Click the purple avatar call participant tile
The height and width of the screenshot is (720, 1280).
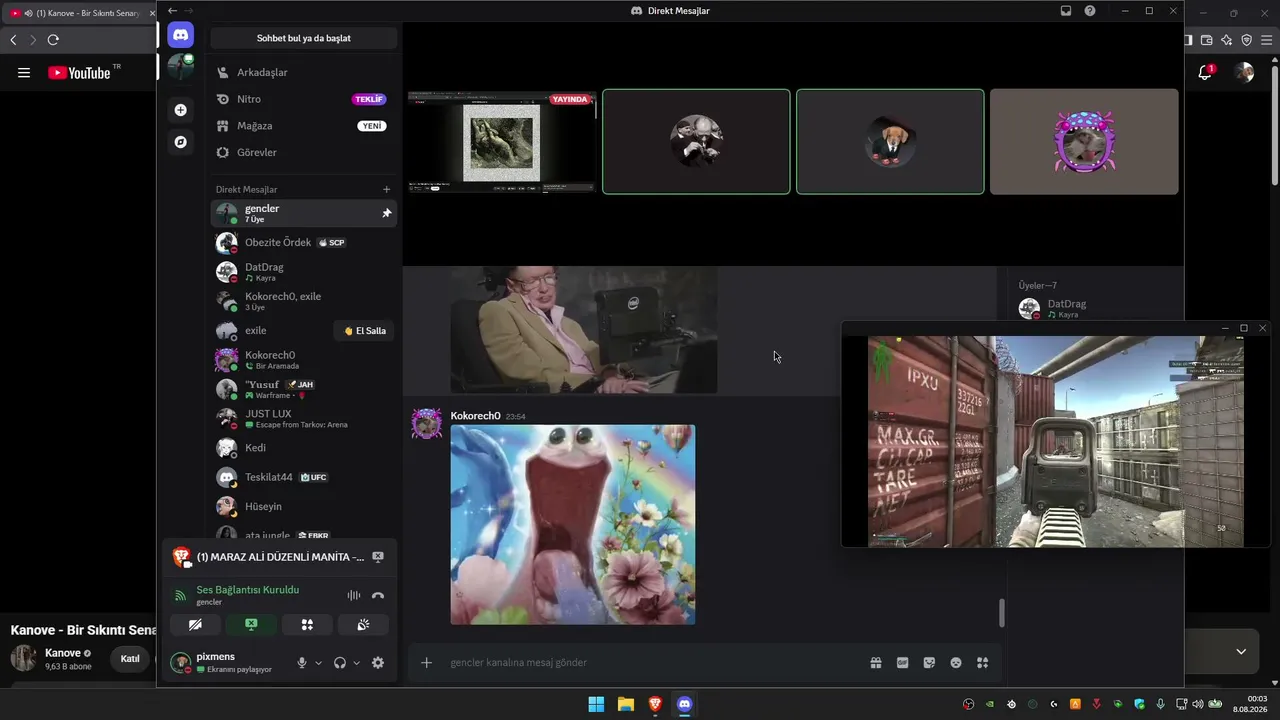tap(1084, 141)
